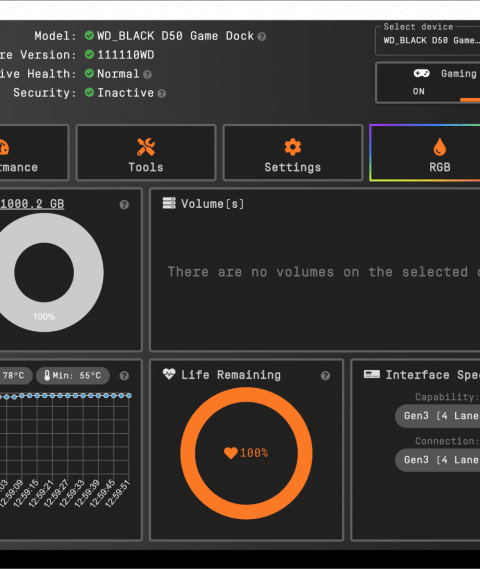The height and width of the screenshot is (569, 480).
Task: Click the heartbeat Life Remaining icon
Action: click(169, 374)
